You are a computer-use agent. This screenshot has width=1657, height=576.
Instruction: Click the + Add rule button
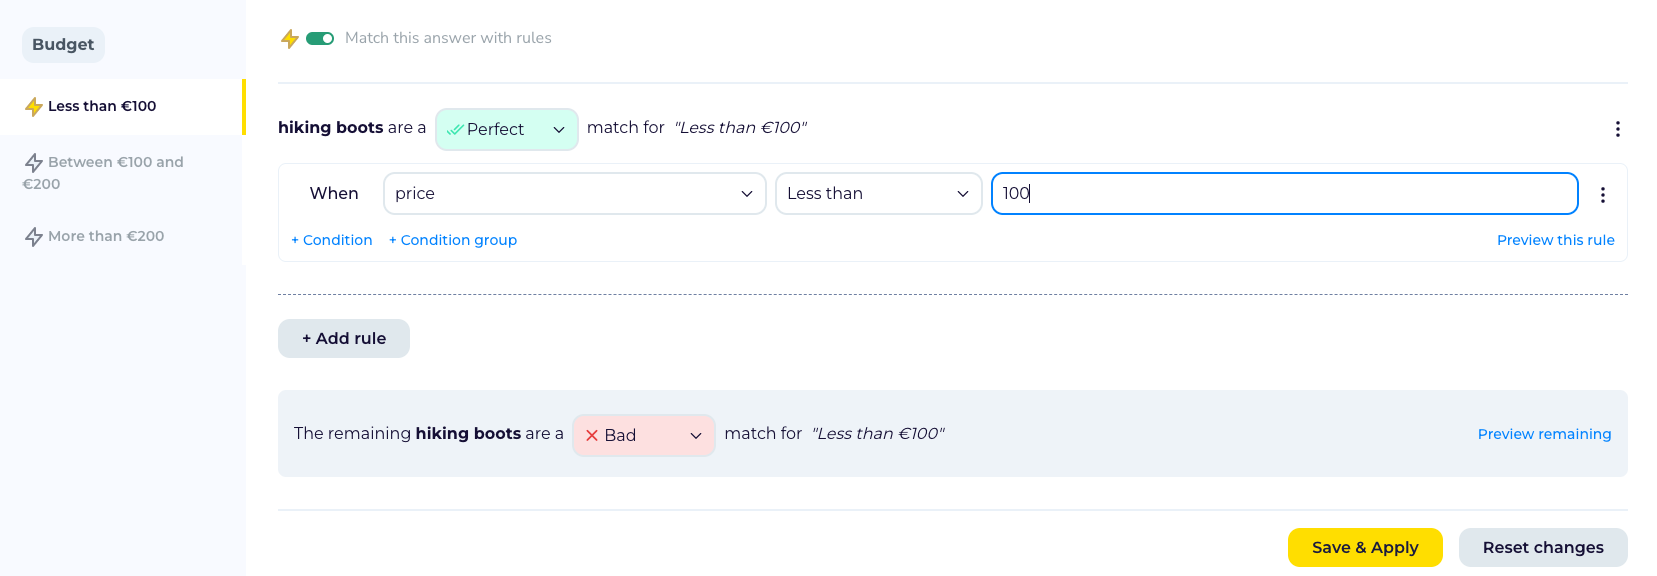point(344,339)
